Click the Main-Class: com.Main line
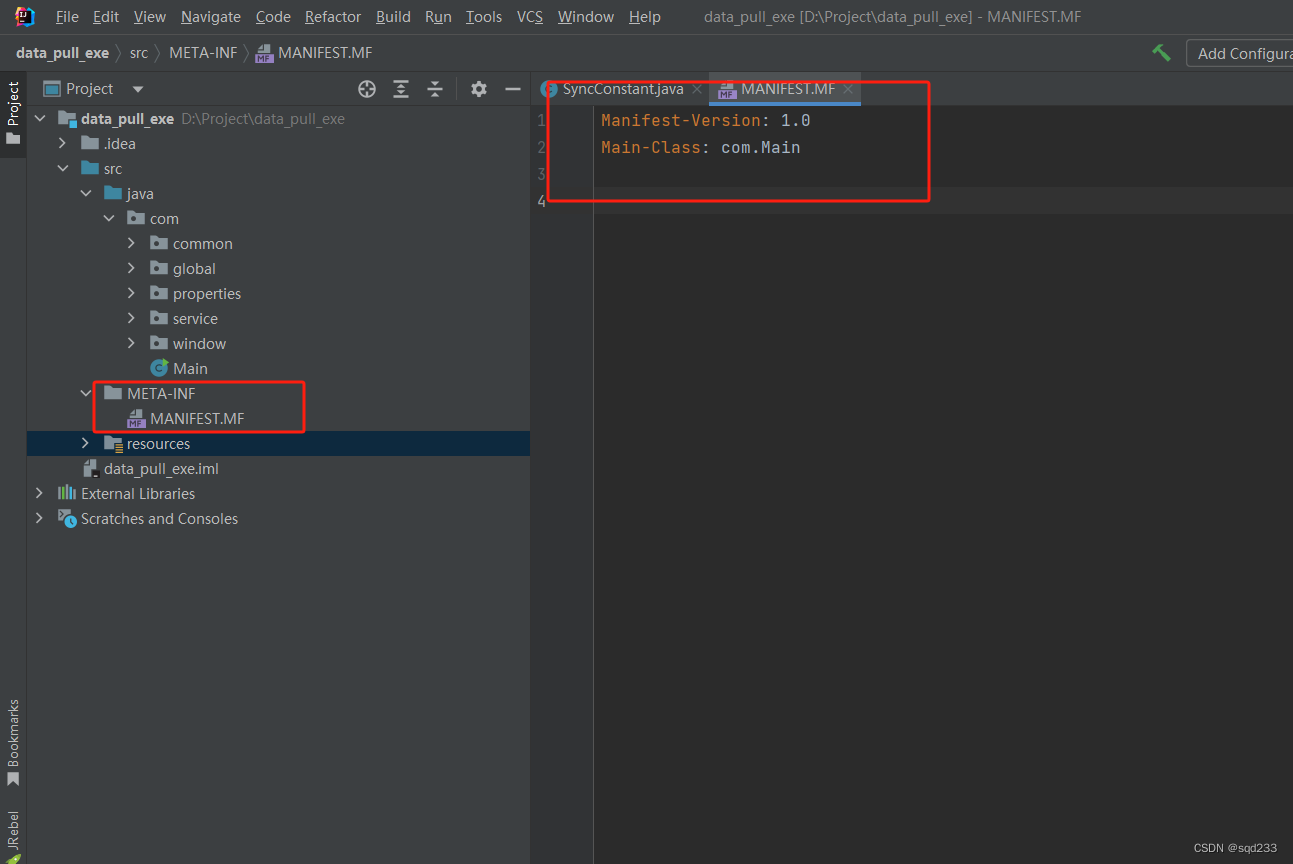This screenshot has height=864, width=1293. coord(700,147)
